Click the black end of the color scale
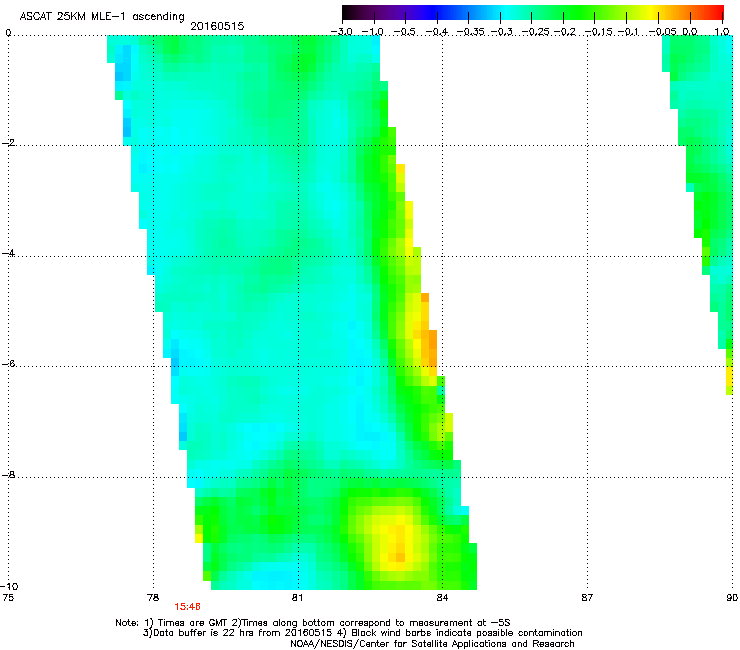Viewport: 740px width, 650px height. pyautogui.click(x=349, y=12)
